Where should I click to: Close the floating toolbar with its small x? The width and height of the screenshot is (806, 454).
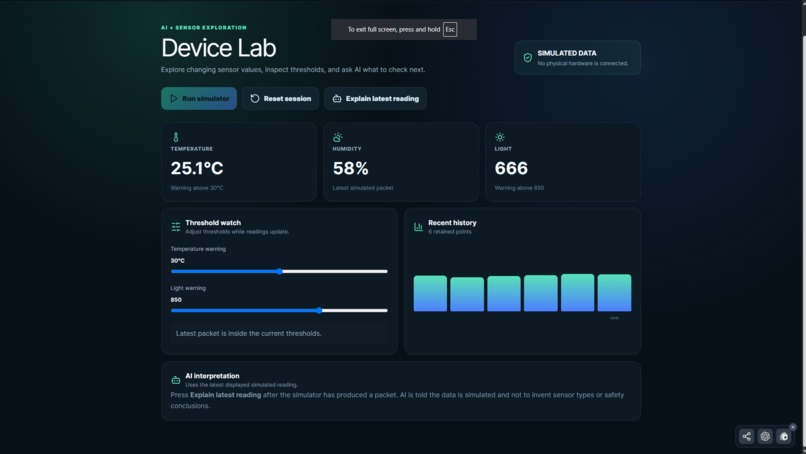[x=793, y=427]
